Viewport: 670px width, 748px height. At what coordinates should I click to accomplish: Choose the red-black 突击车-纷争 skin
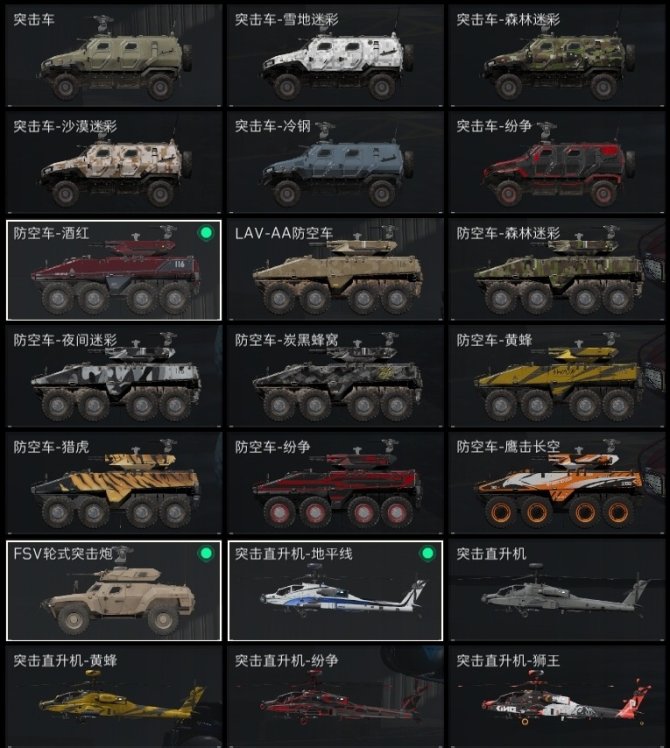click(557, 163)
